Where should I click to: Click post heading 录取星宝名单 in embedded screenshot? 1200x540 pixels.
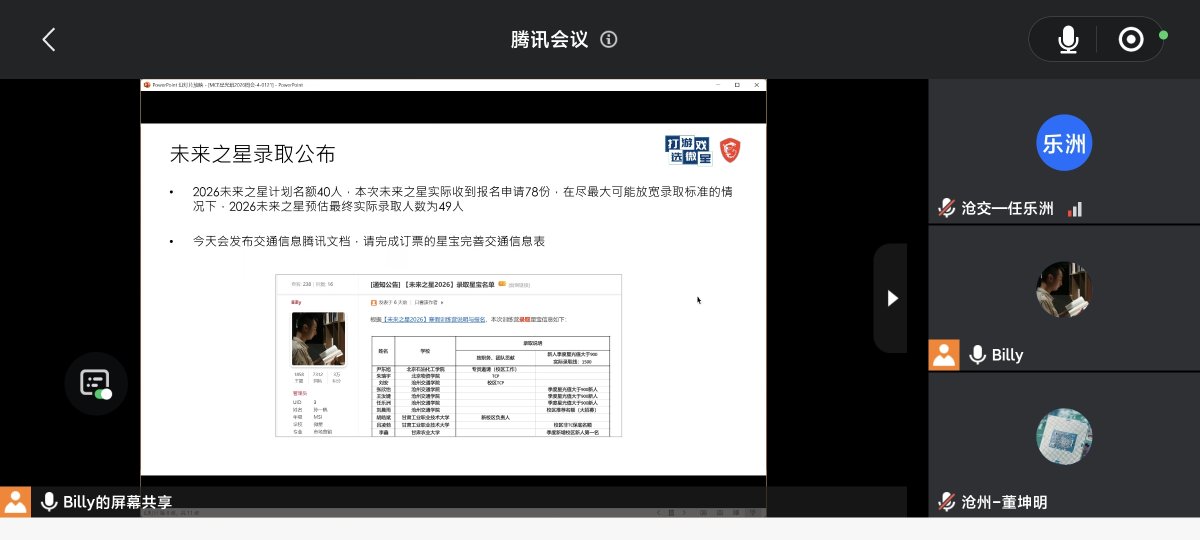[432, 284]
